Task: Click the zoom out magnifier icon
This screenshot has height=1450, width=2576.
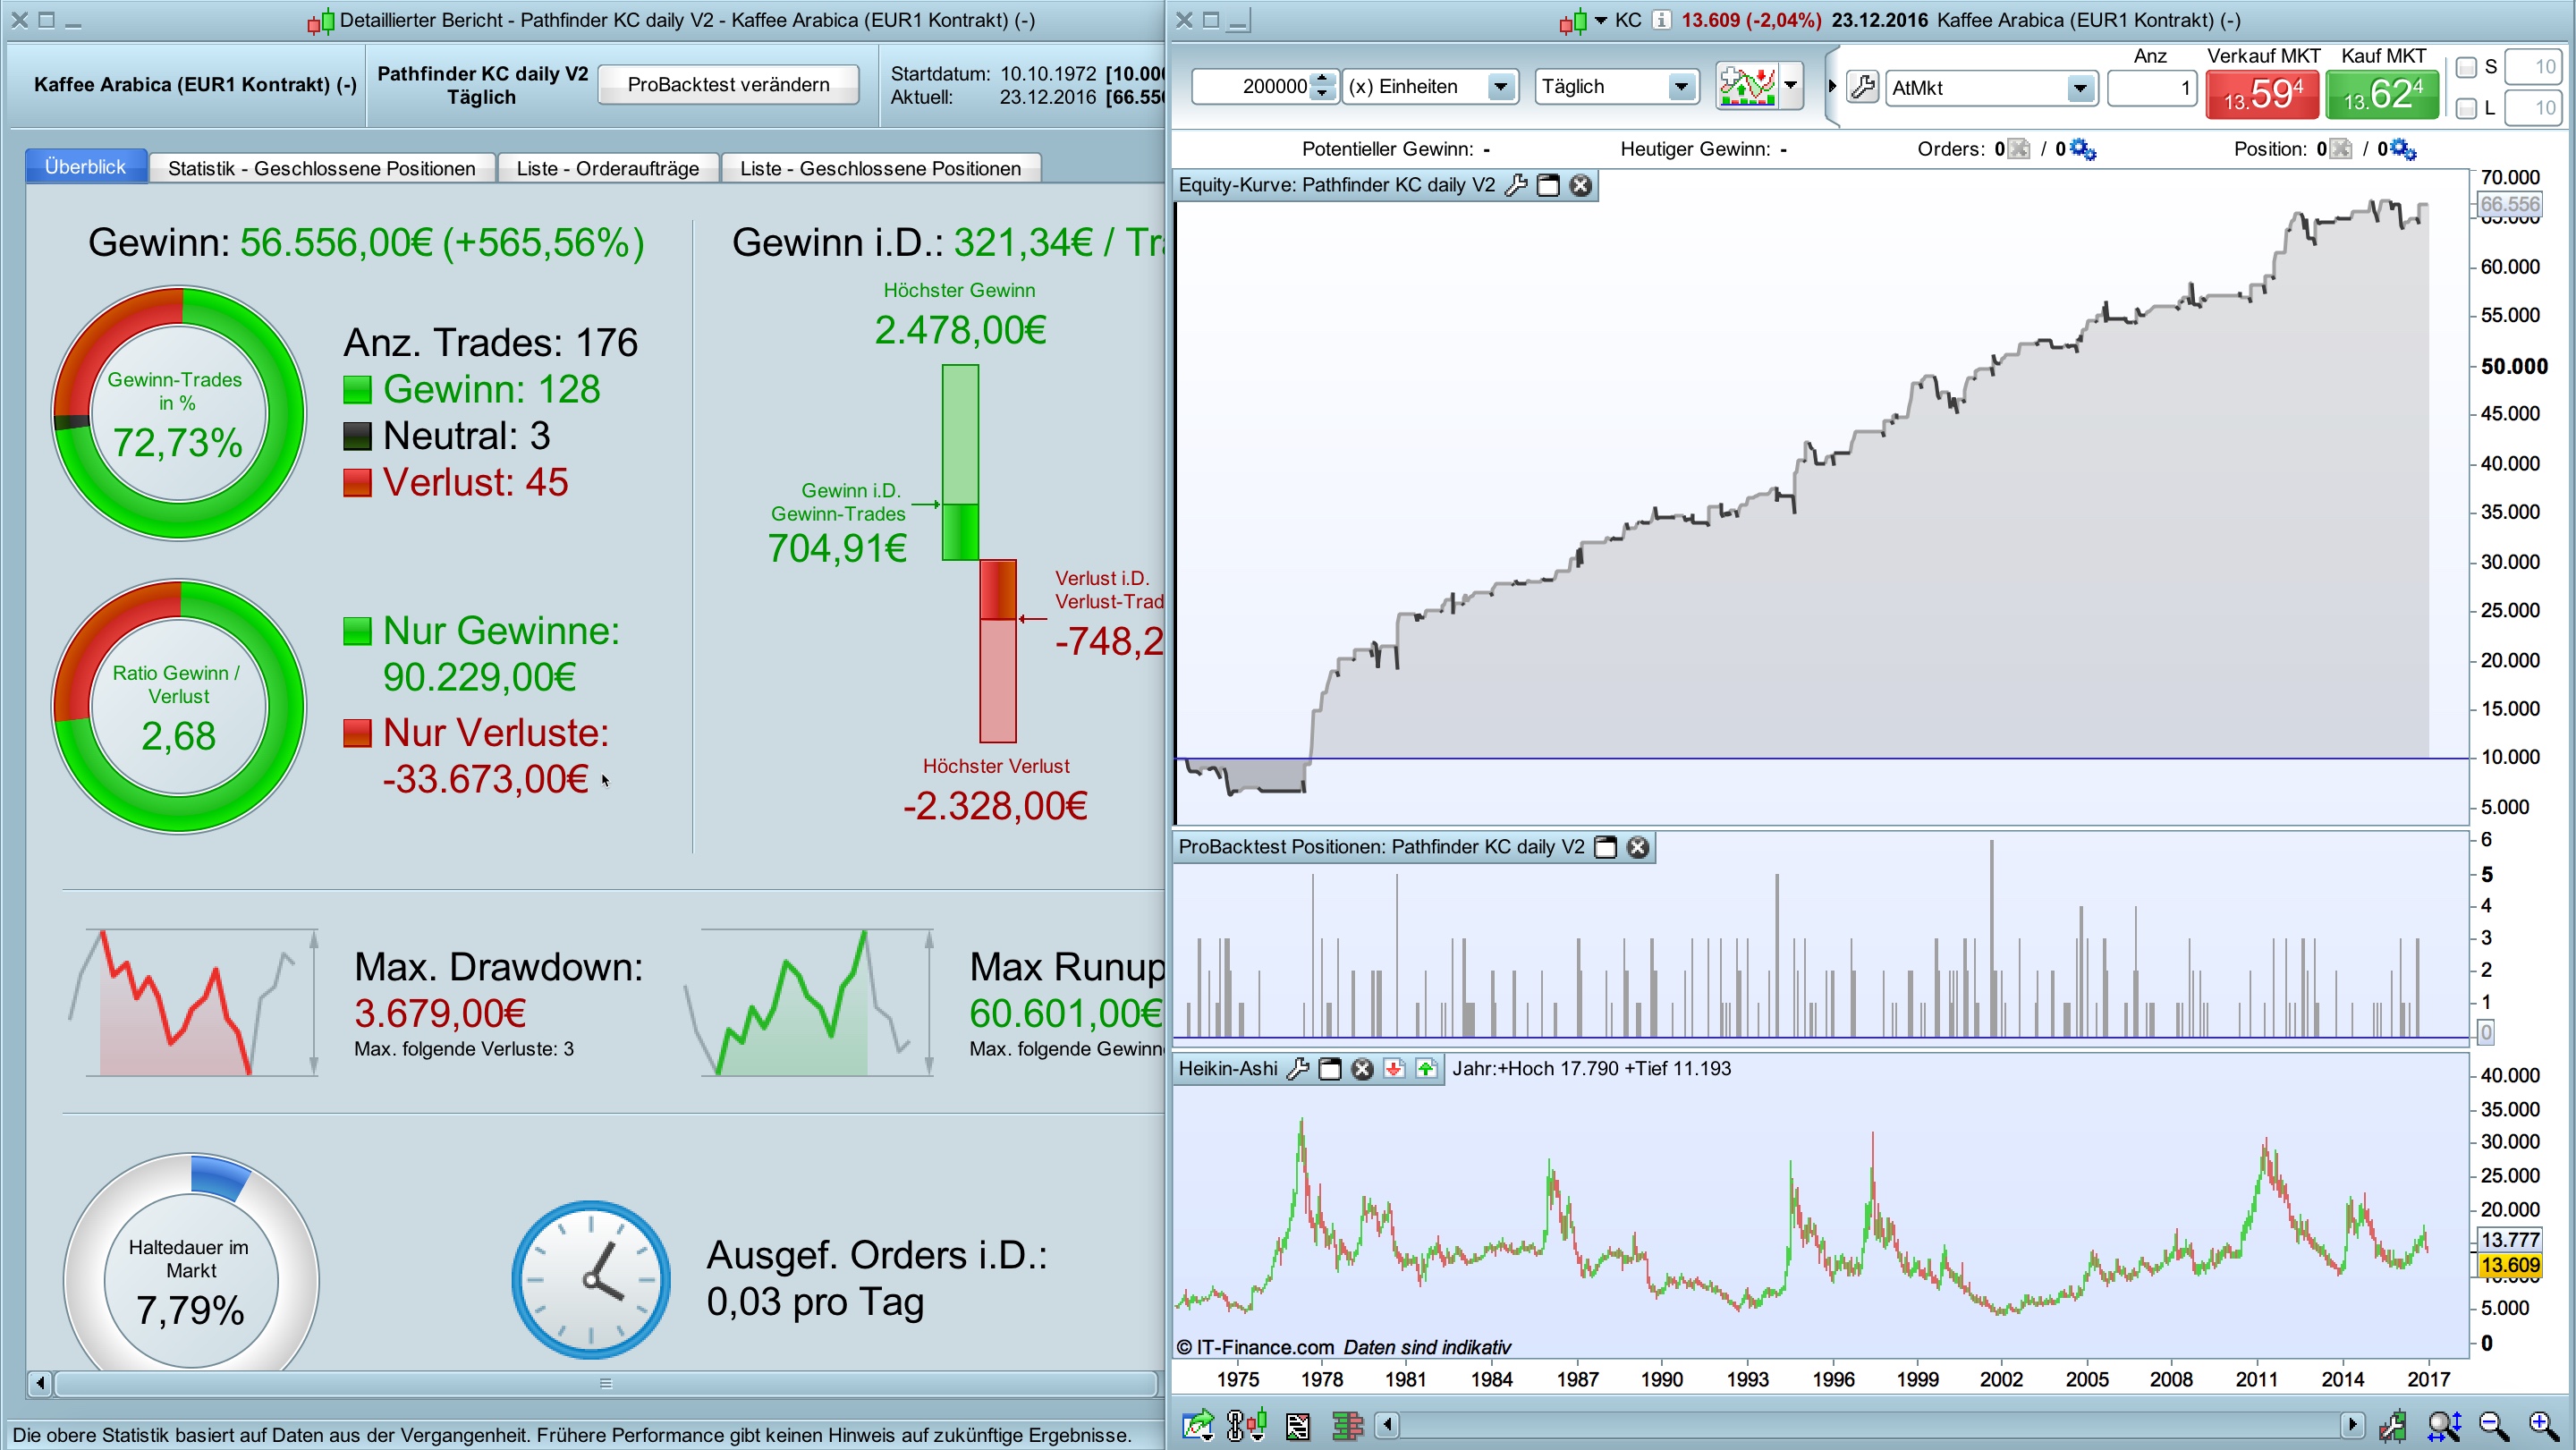Action: (x=2493, y=1424)
